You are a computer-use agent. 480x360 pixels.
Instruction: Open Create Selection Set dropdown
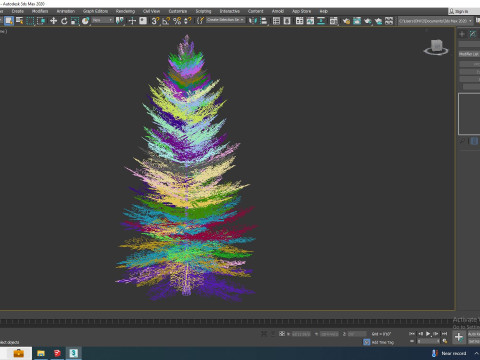226,20
